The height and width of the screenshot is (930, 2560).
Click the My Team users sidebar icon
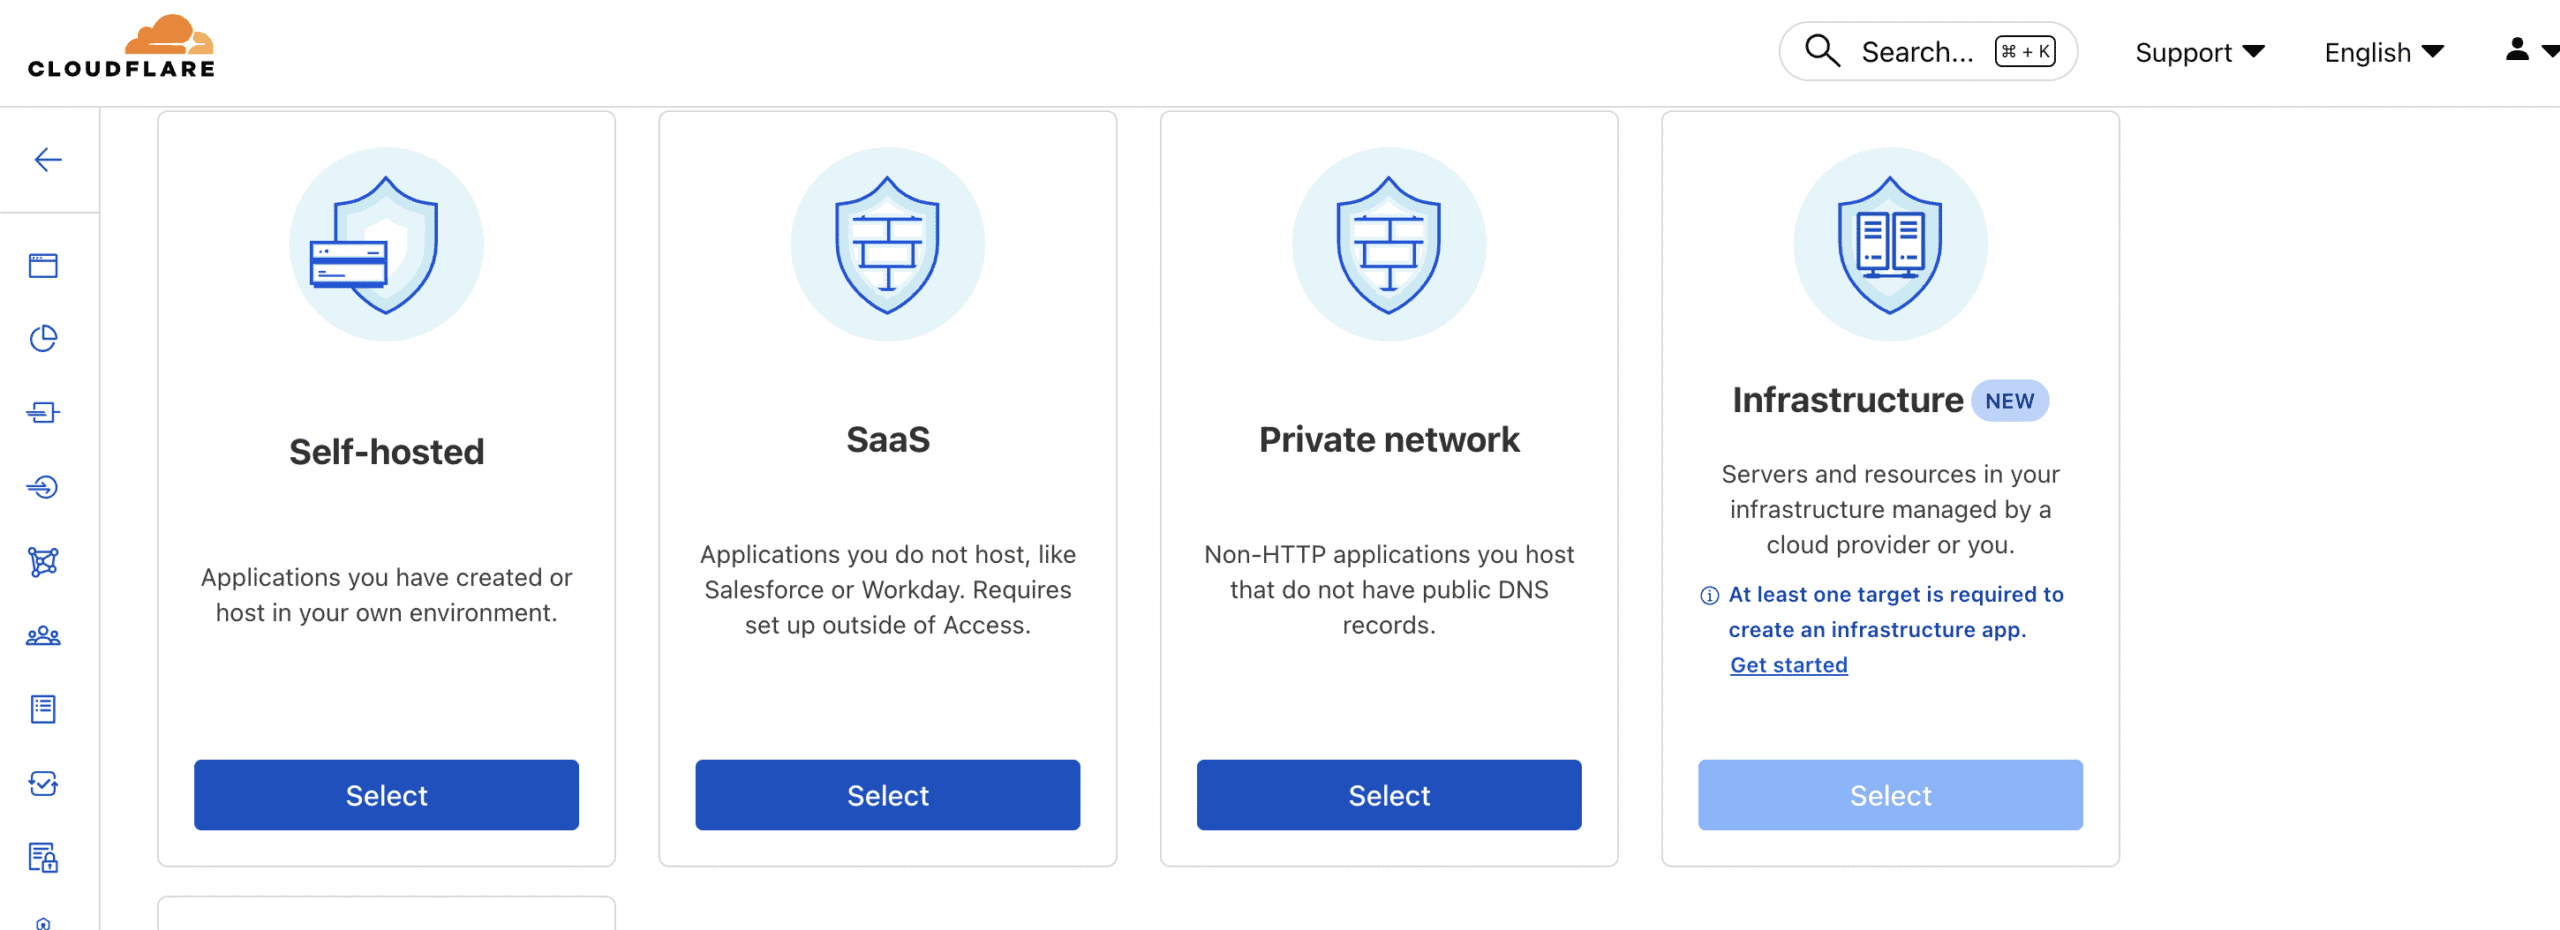43,635
